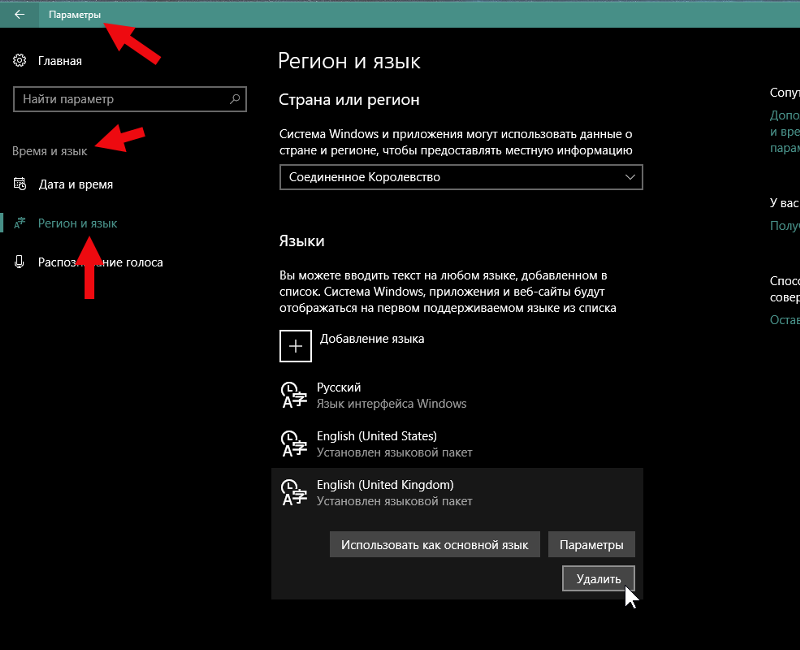Click the Дата и время calendar icon
800x650 pixels.
pyautogui.click(x=20, y=184)
